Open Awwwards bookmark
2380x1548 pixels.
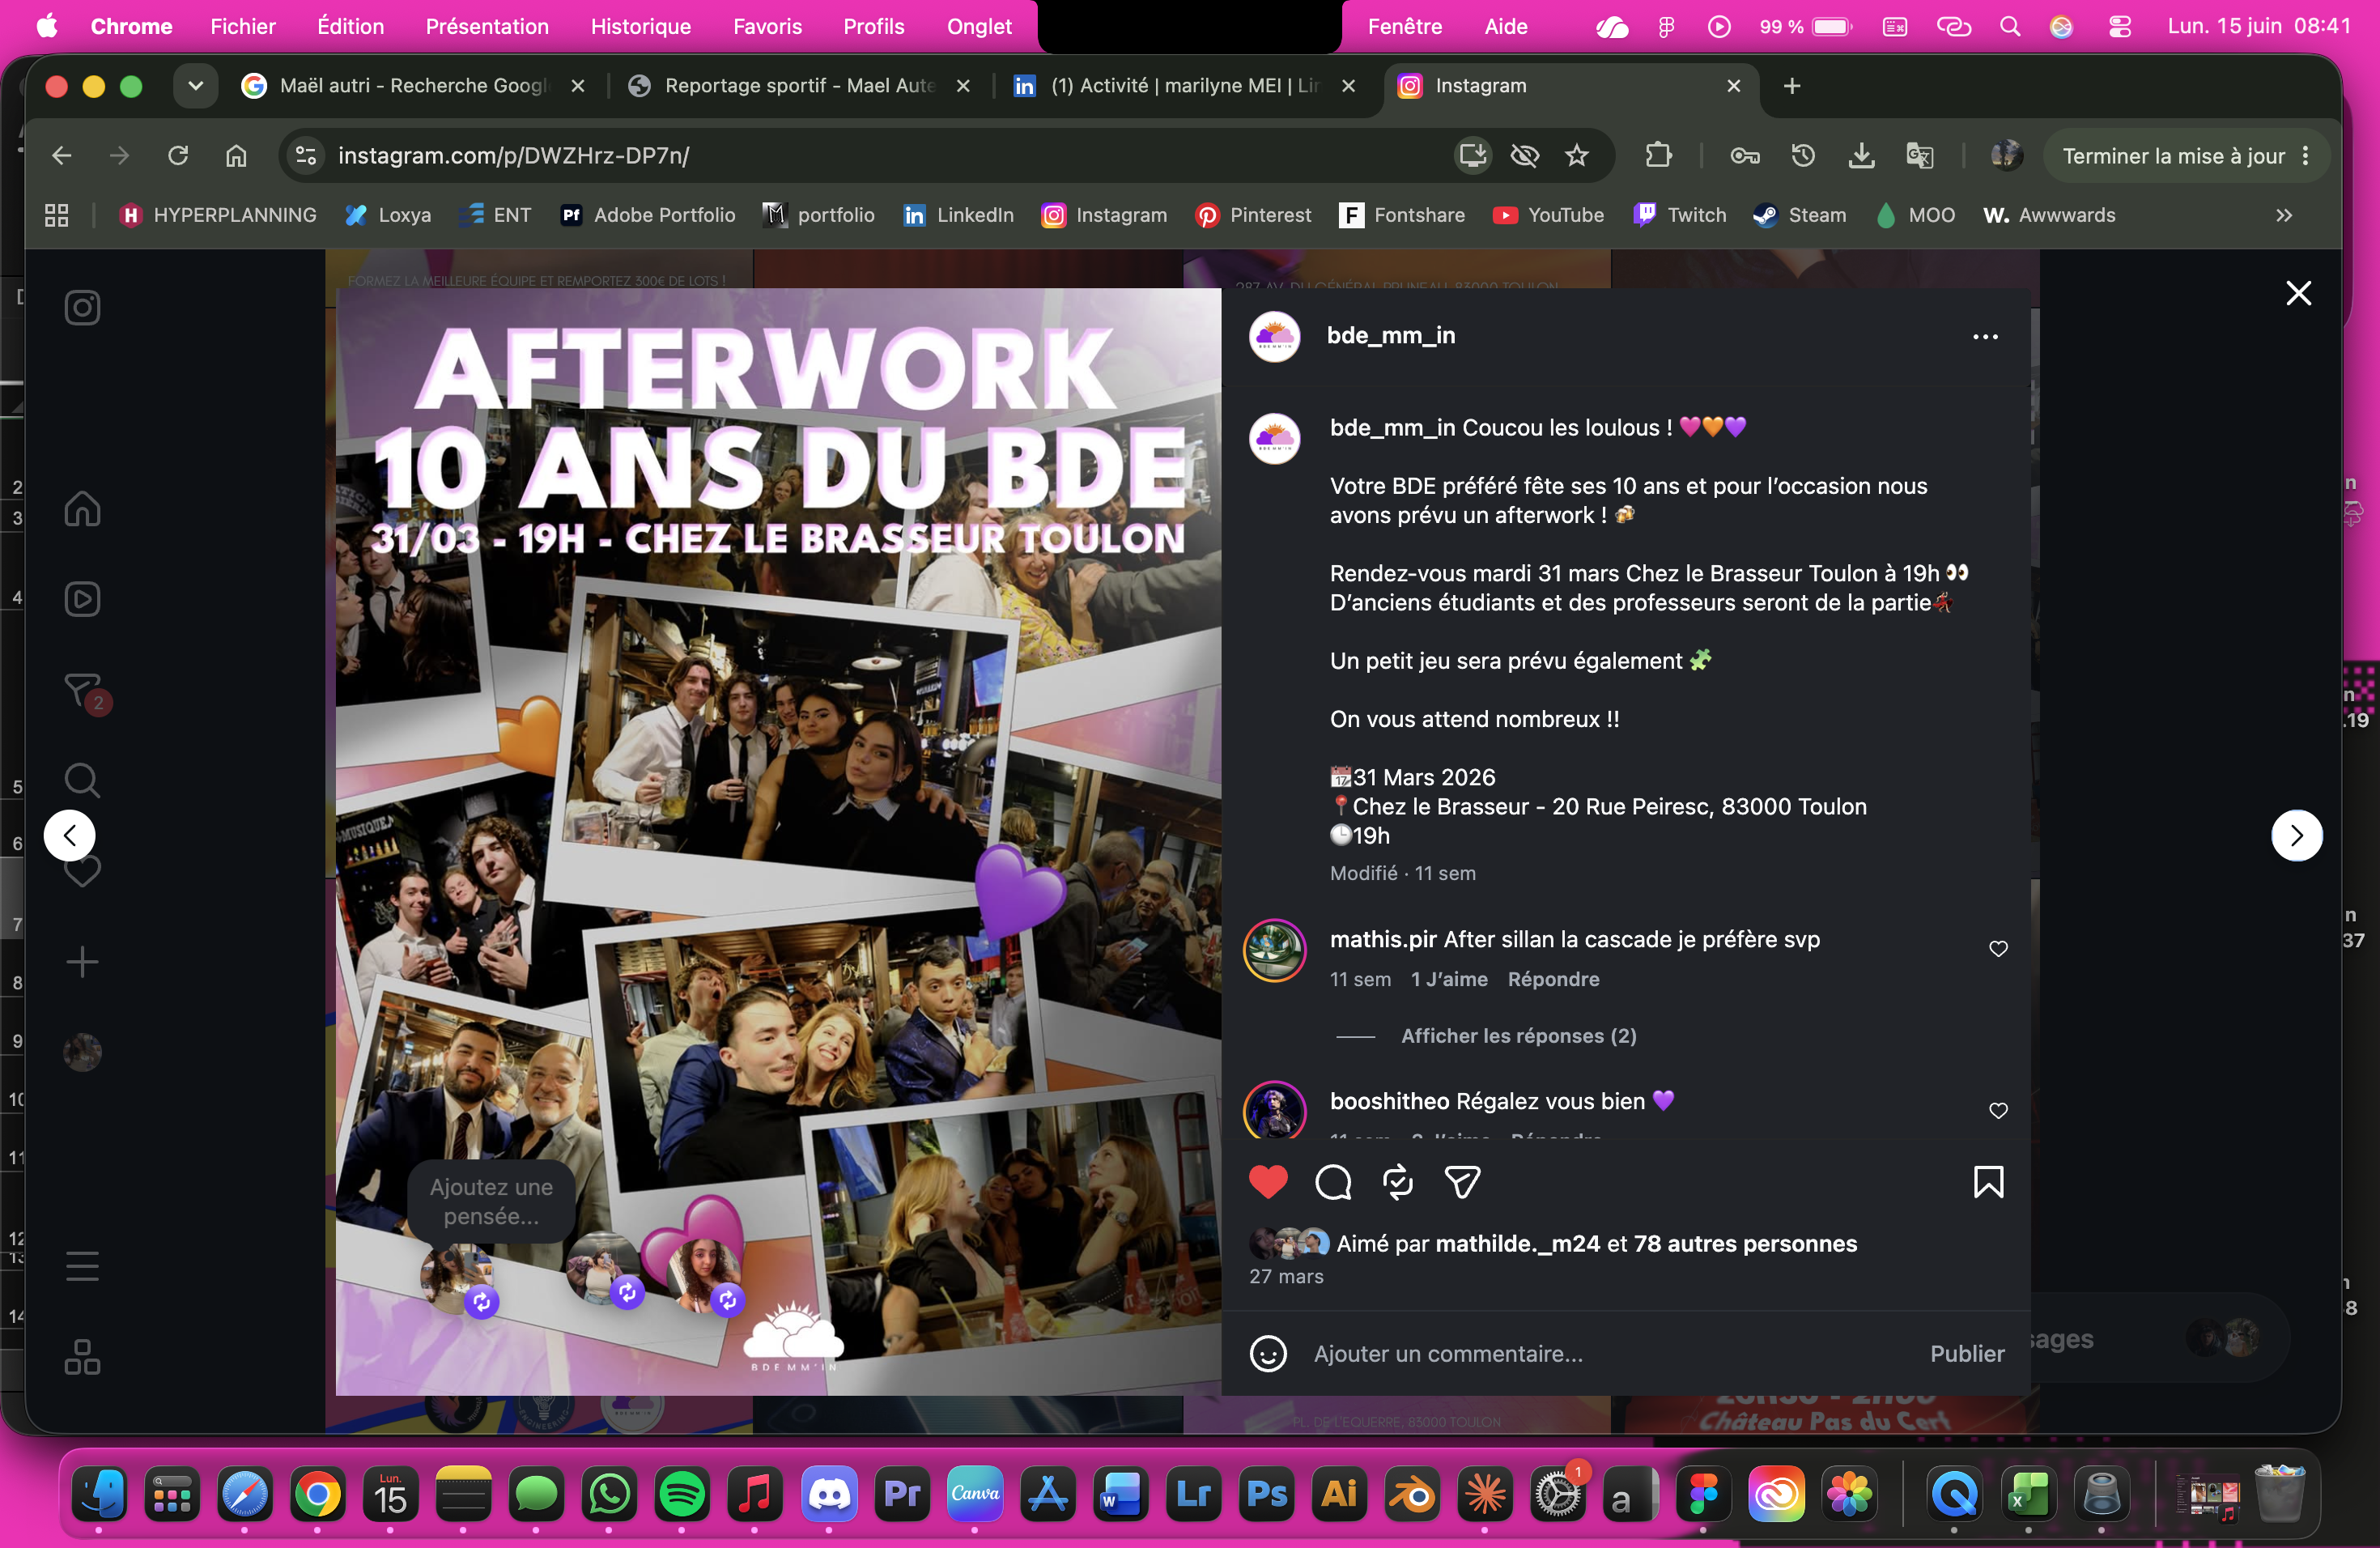pyautogui.click(x=2049, y=215)
